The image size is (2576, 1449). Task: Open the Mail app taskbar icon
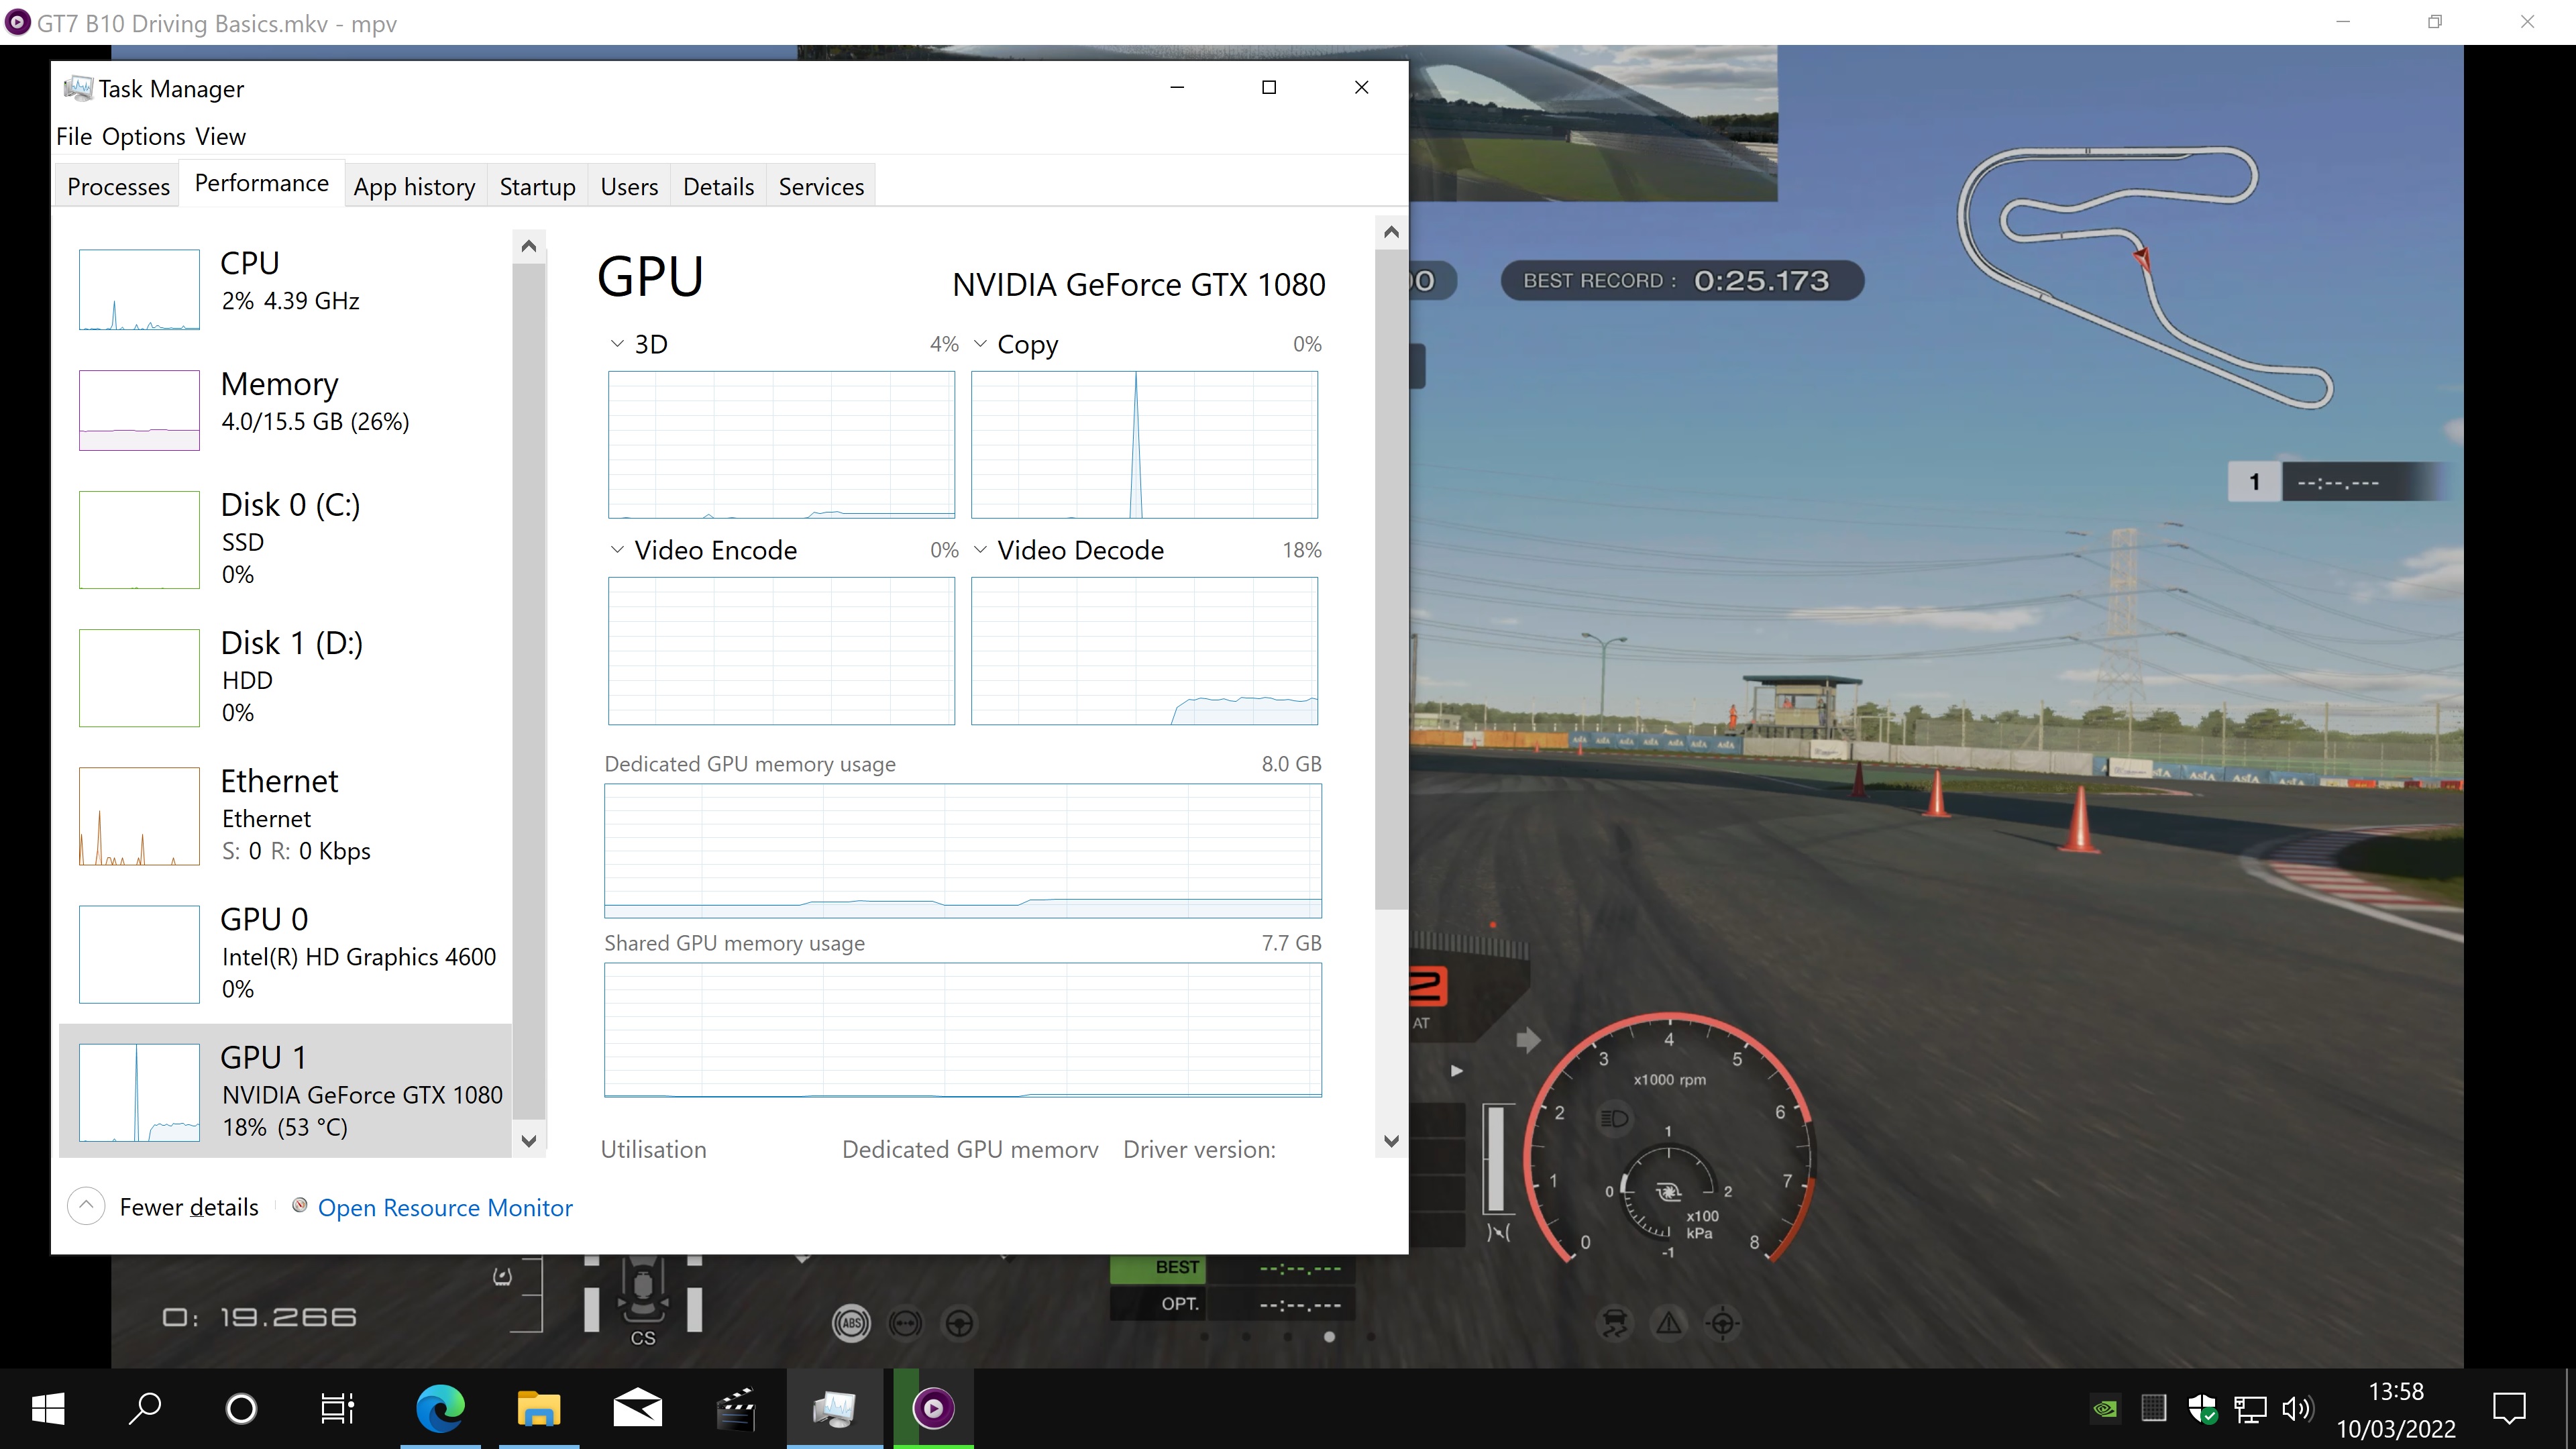(x=637, y=1409)
